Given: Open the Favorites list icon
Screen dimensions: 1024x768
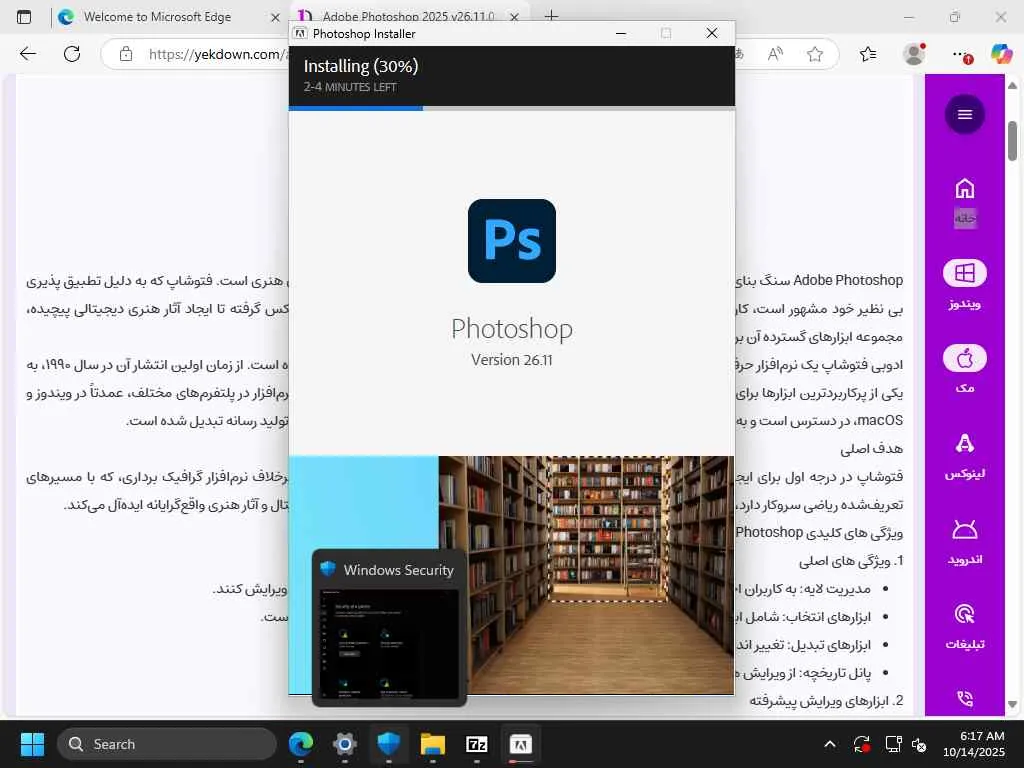Looking at the screenshot, I should pyautogui.click(x=868, y=54).
